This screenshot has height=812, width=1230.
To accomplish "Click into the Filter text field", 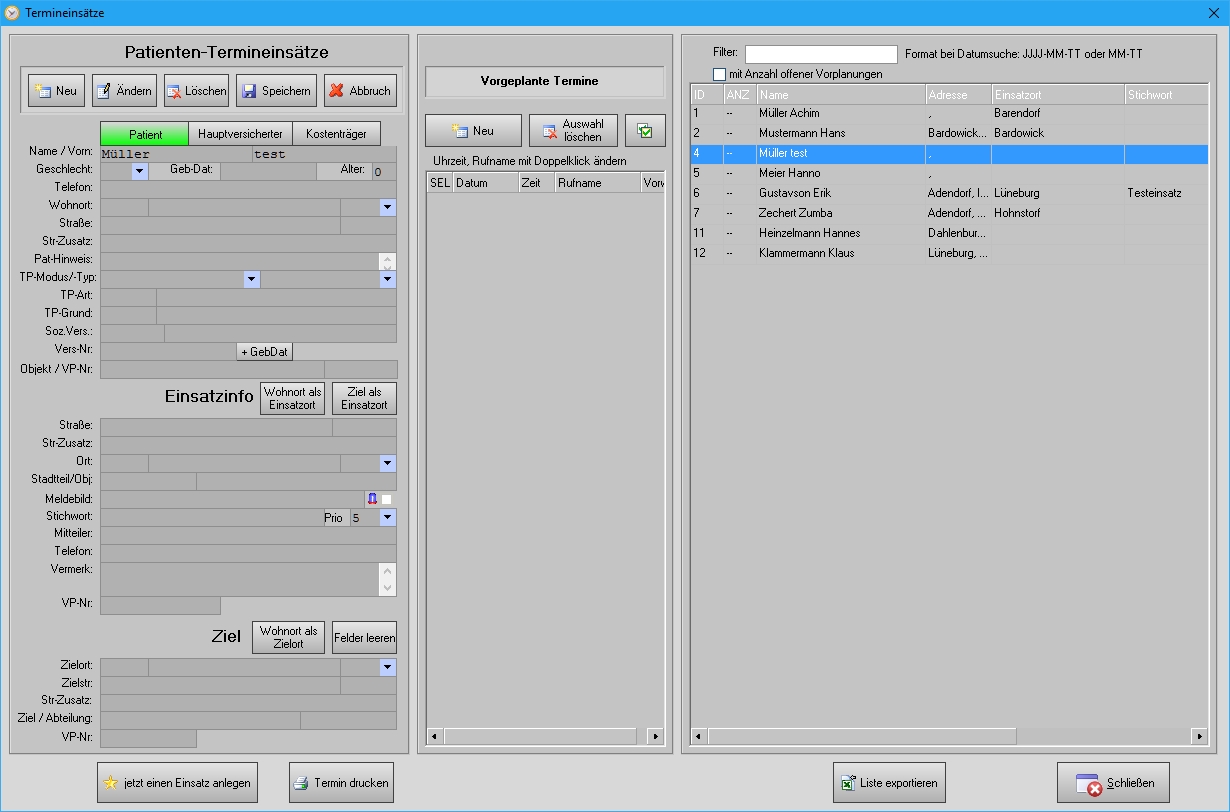I will [x=821, y=54].
